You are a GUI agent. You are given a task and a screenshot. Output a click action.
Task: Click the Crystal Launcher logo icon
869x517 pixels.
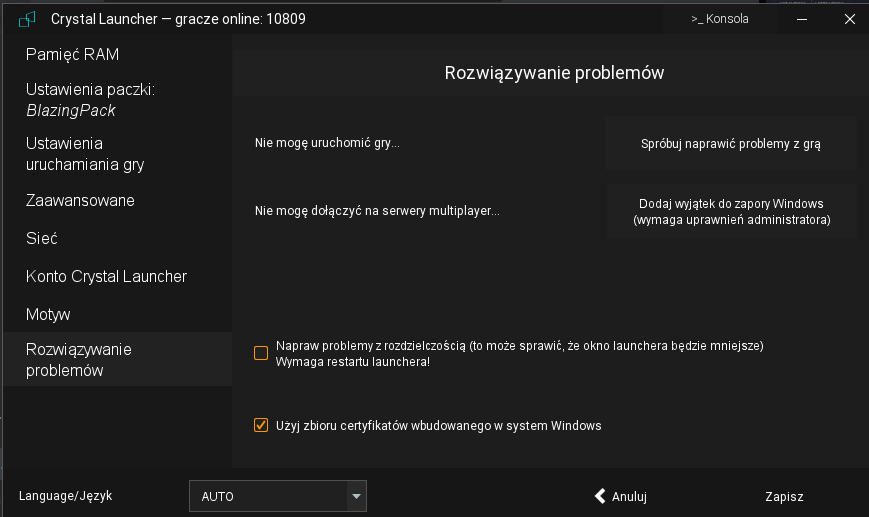pyautogui.click(x=27, y=19)
